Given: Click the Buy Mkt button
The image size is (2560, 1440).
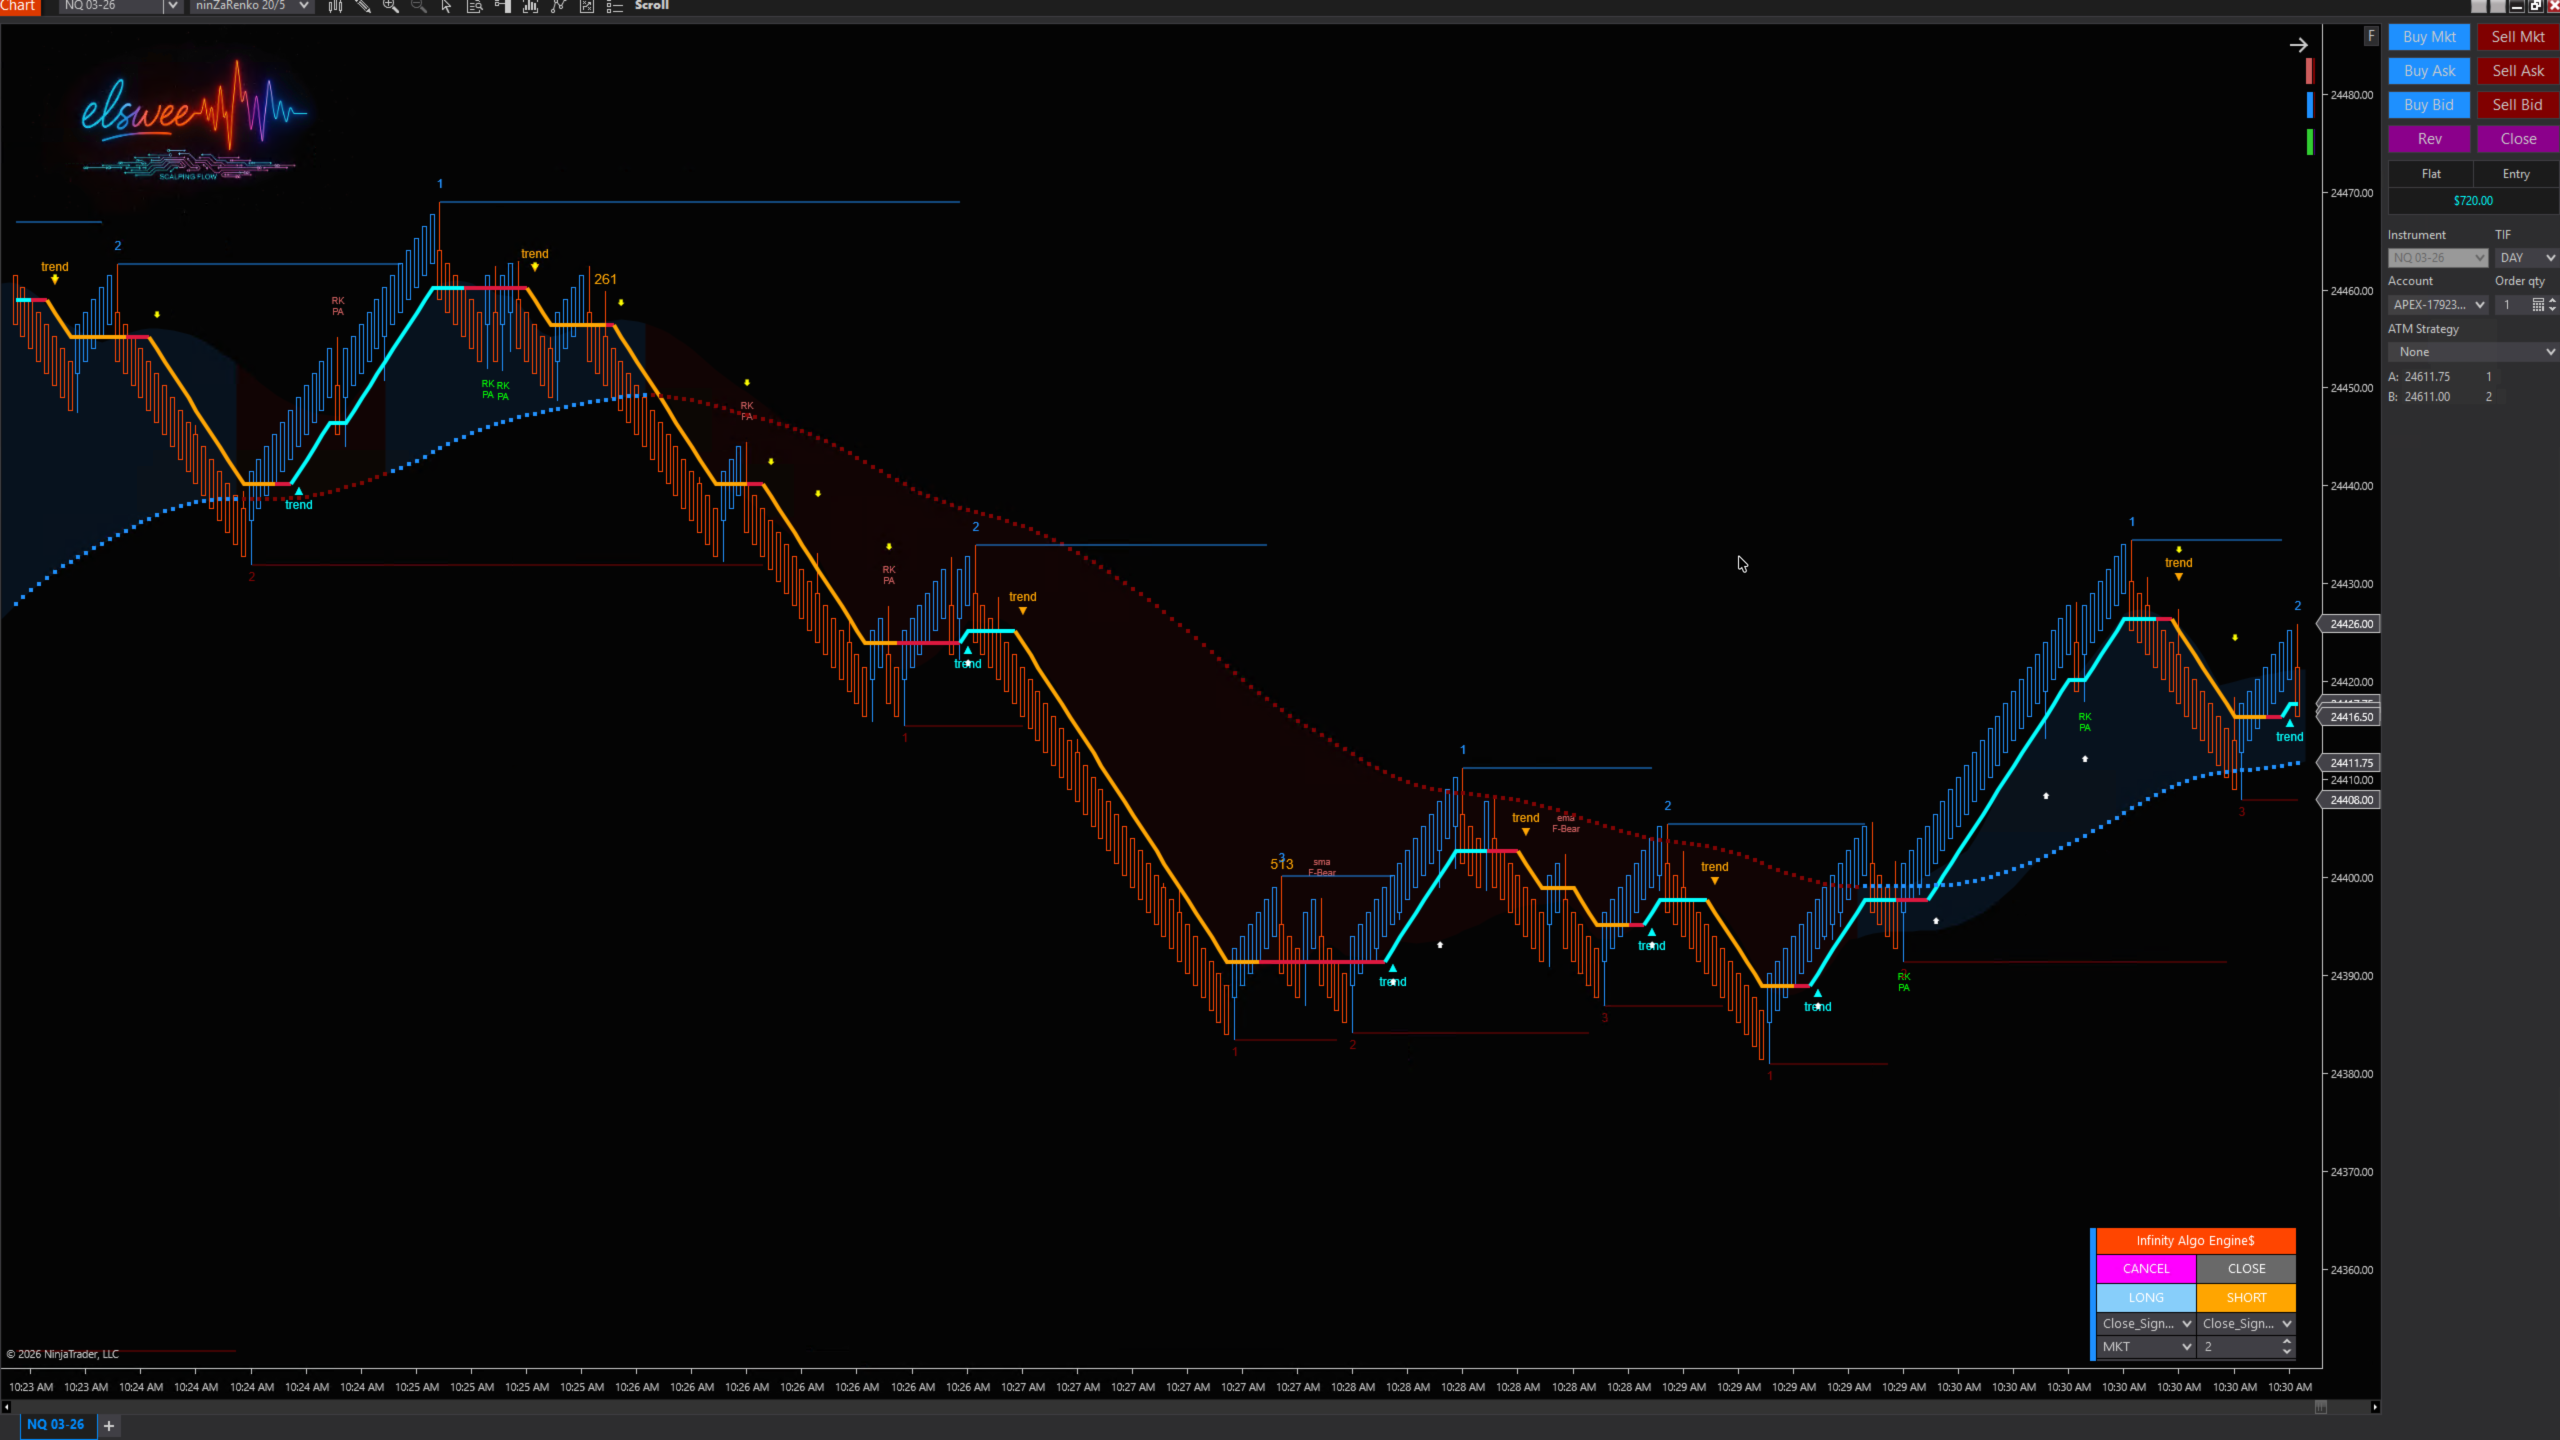Looking at the screenshot, I should (2429, 37).
